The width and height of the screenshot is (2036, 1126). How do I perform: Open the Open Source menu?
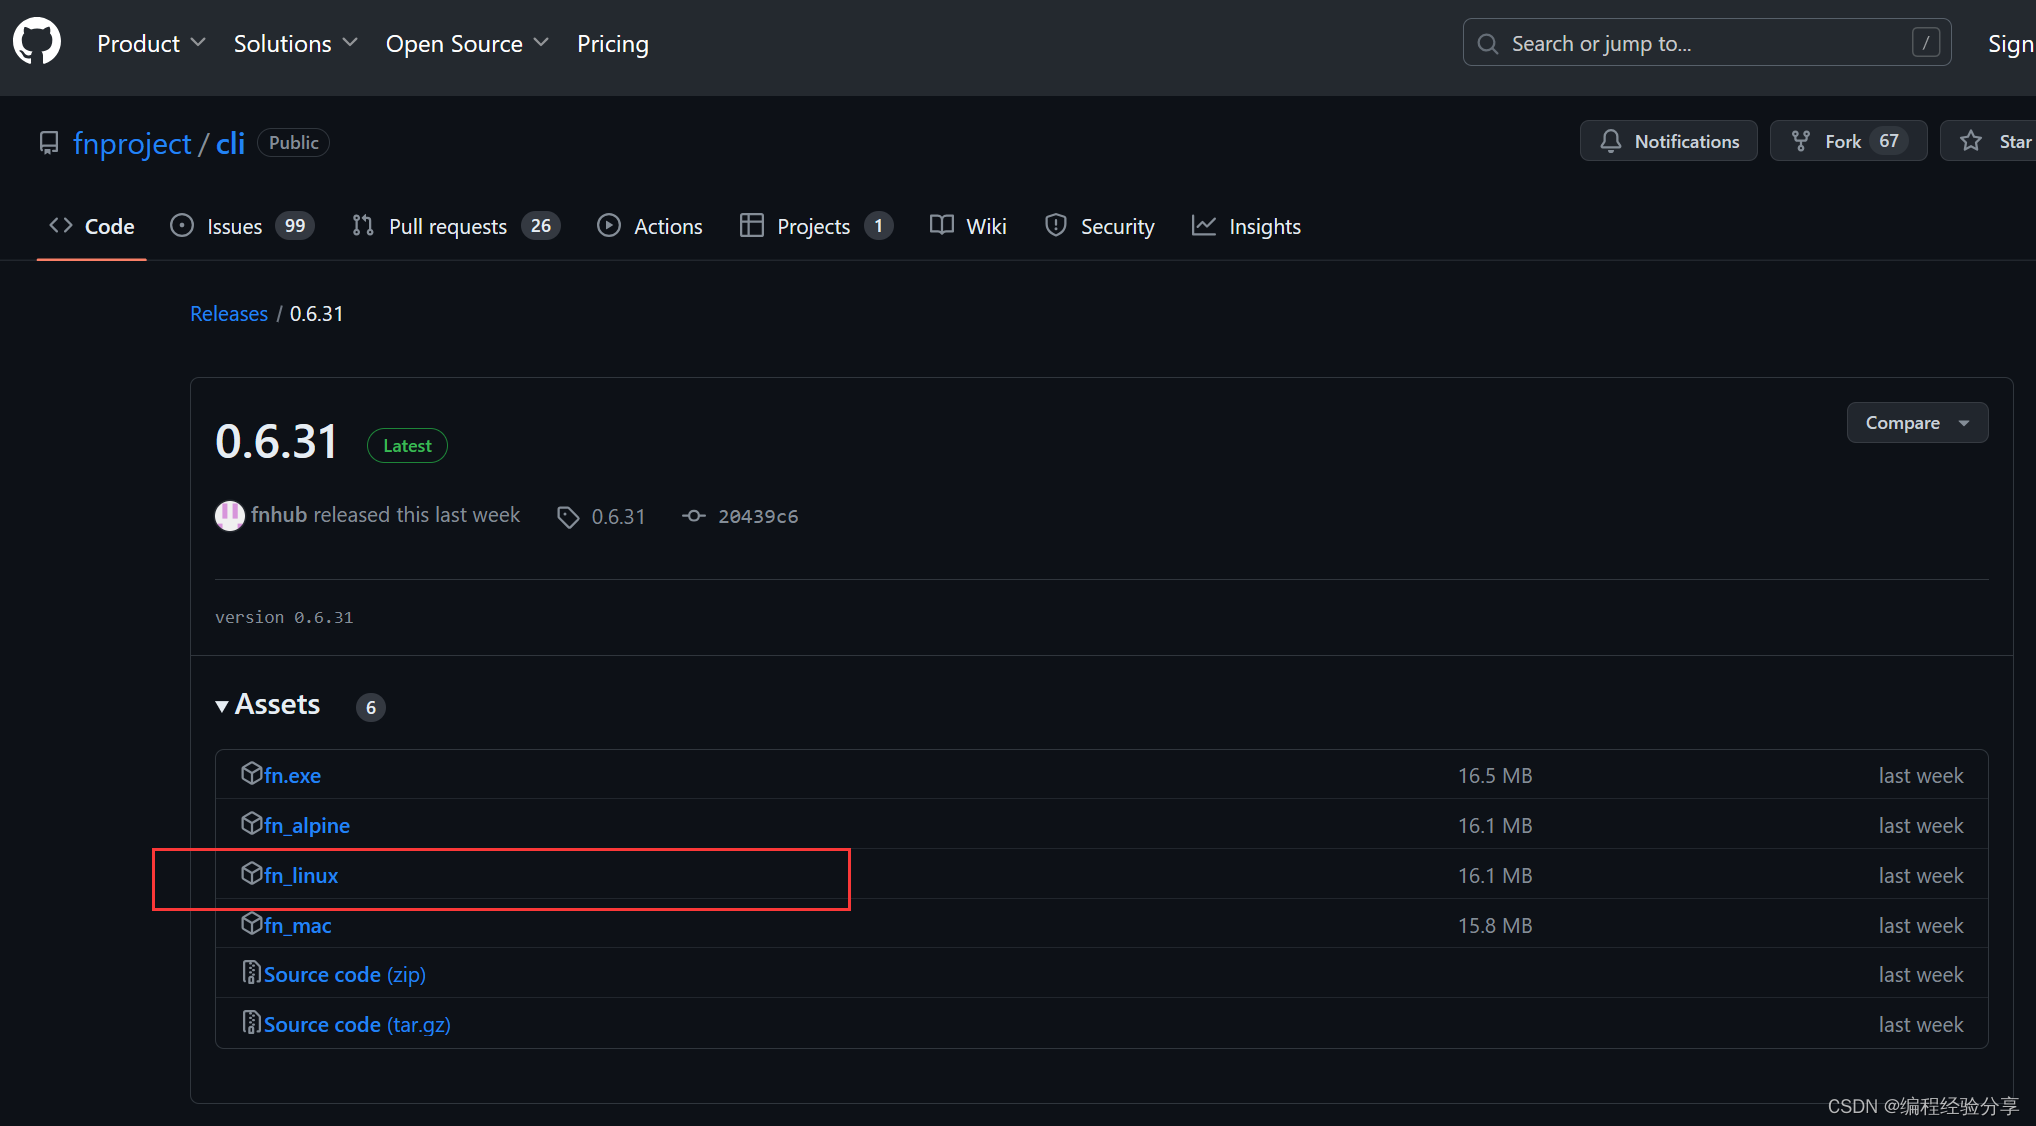467,44
